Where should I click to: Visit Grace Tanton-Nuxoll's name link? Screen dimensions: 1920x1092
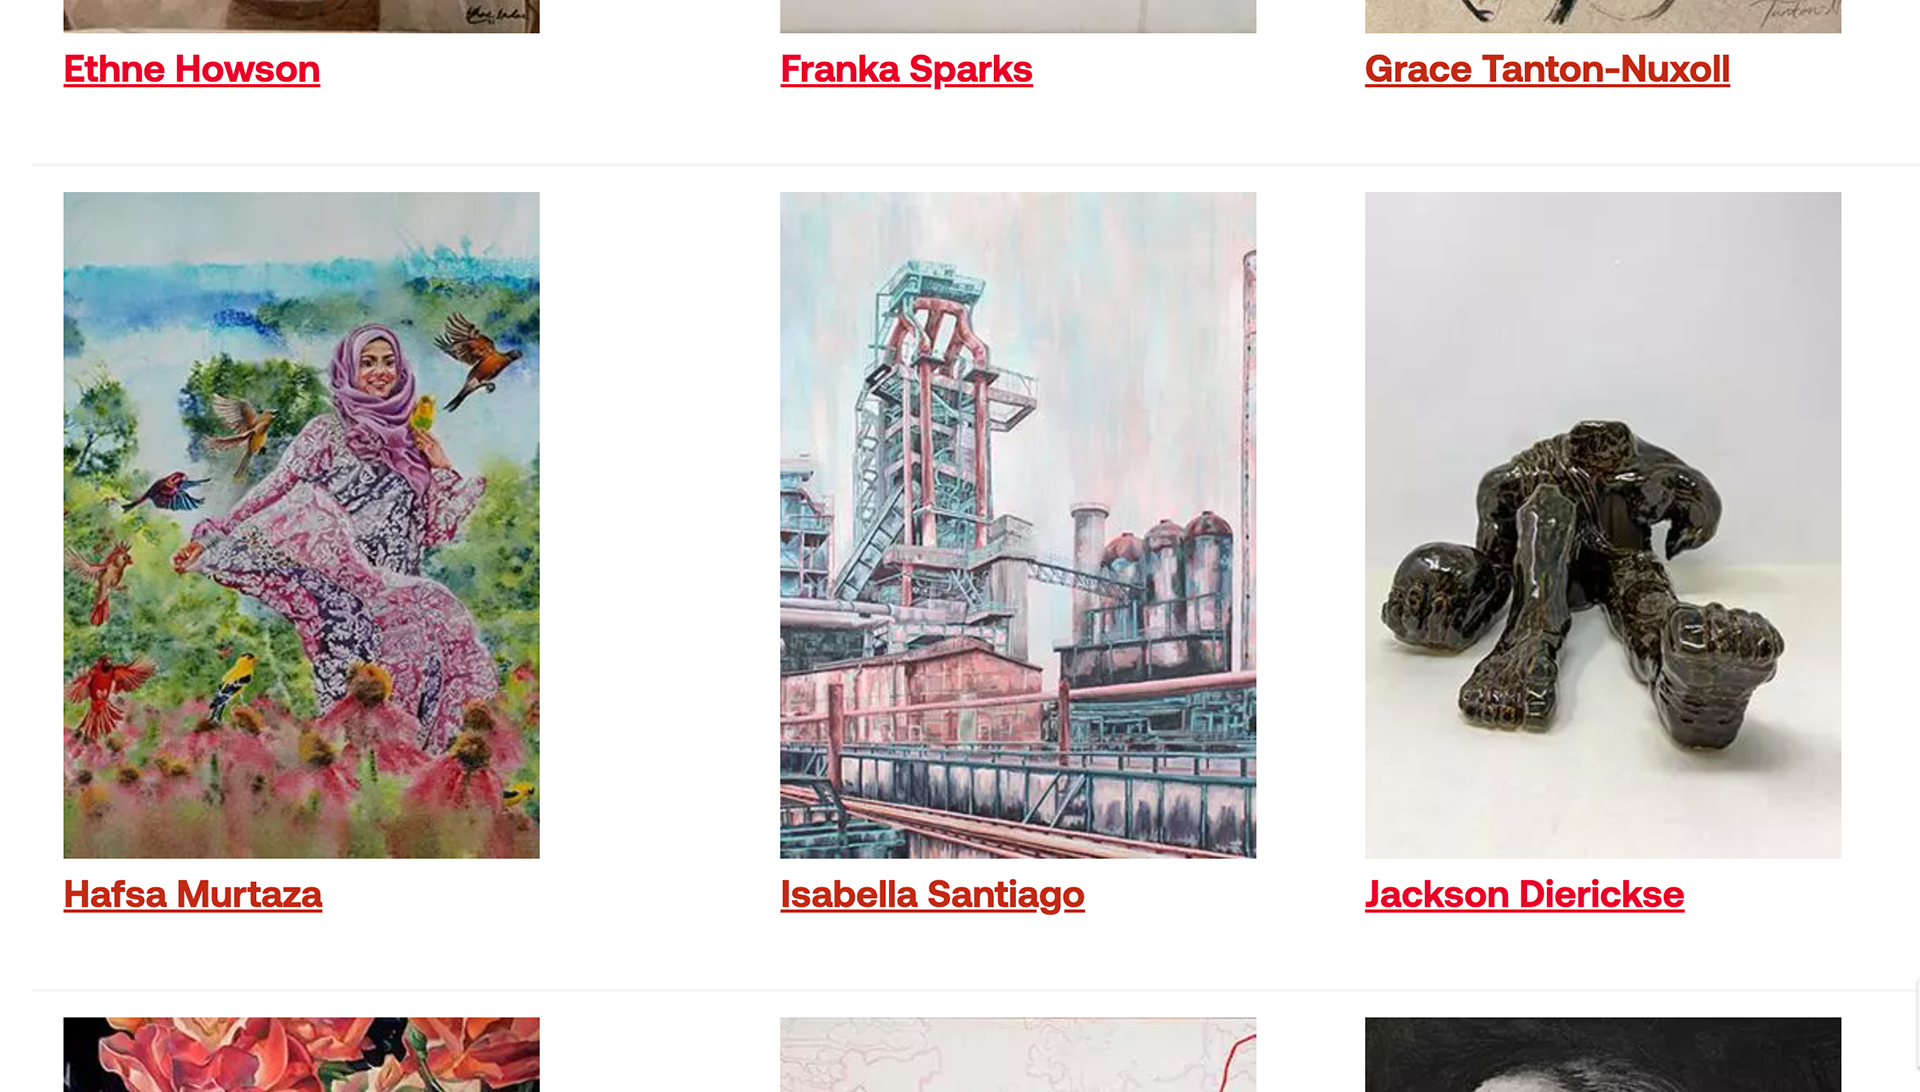click(1547, 69)
